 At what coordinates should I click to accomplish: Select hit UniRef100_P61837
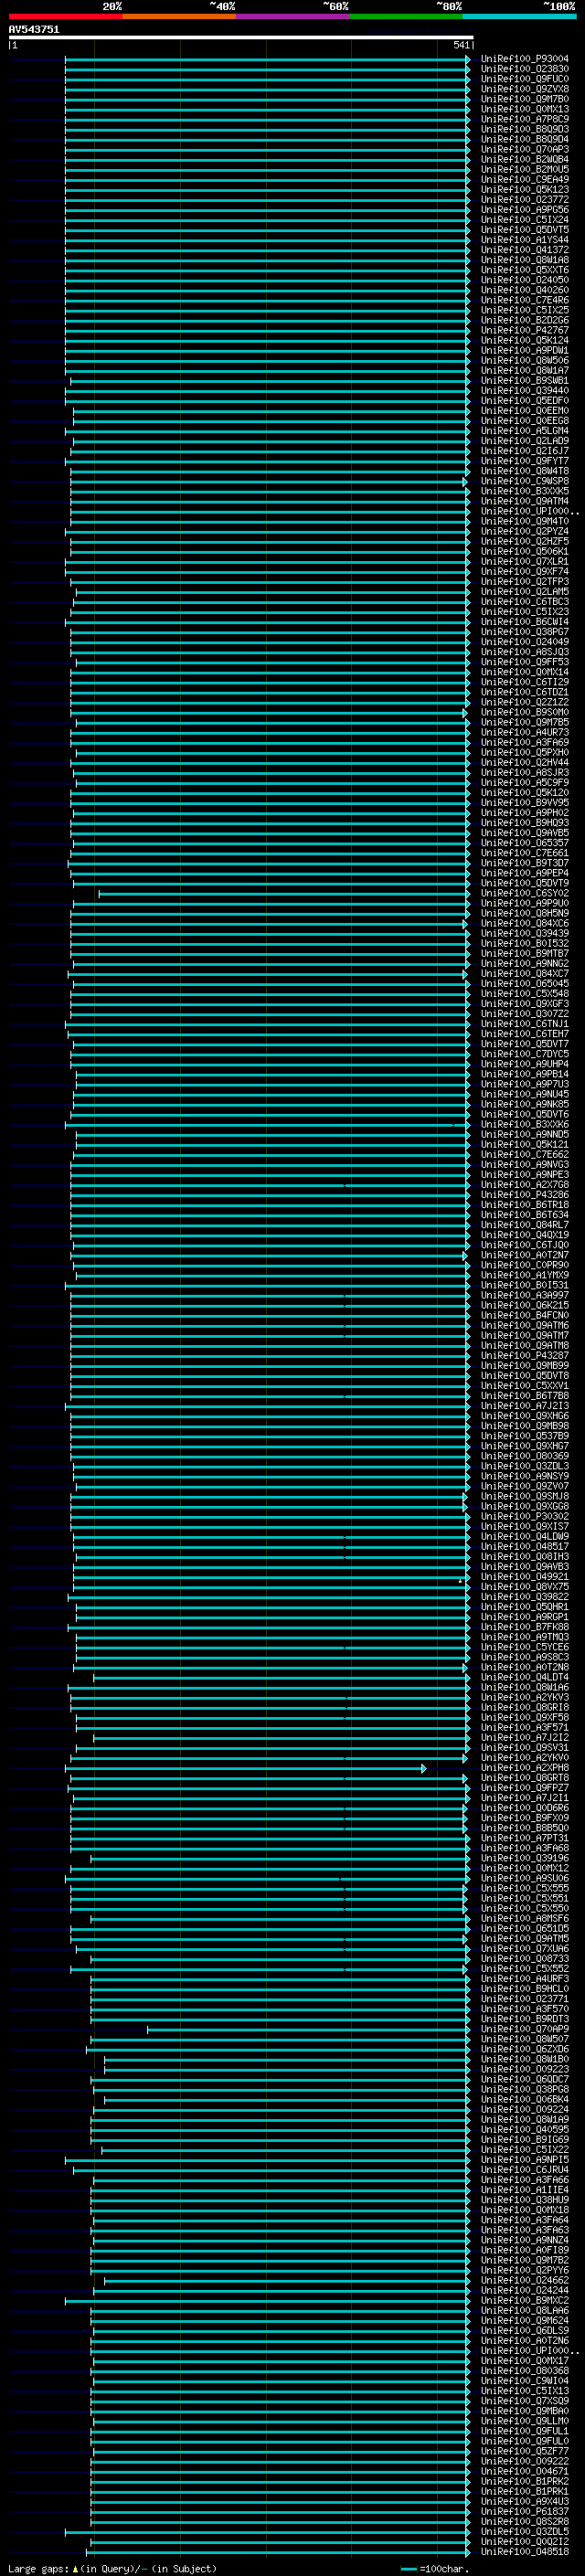525,2511
